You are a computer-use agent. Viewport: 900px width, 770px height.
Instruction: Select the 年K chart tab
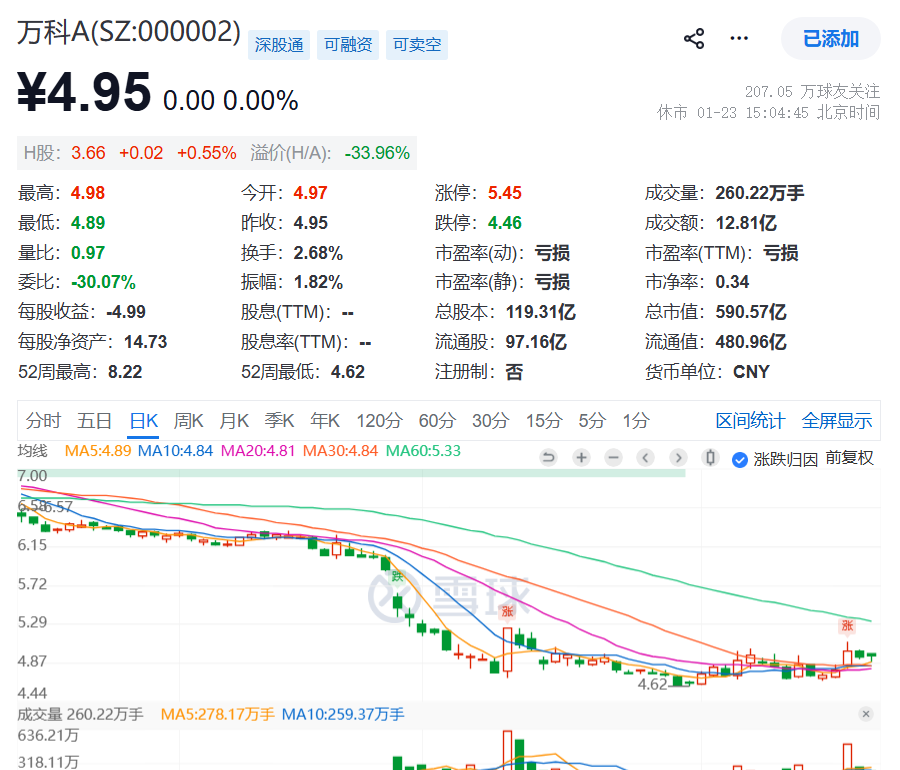click(x=325, y=421)
